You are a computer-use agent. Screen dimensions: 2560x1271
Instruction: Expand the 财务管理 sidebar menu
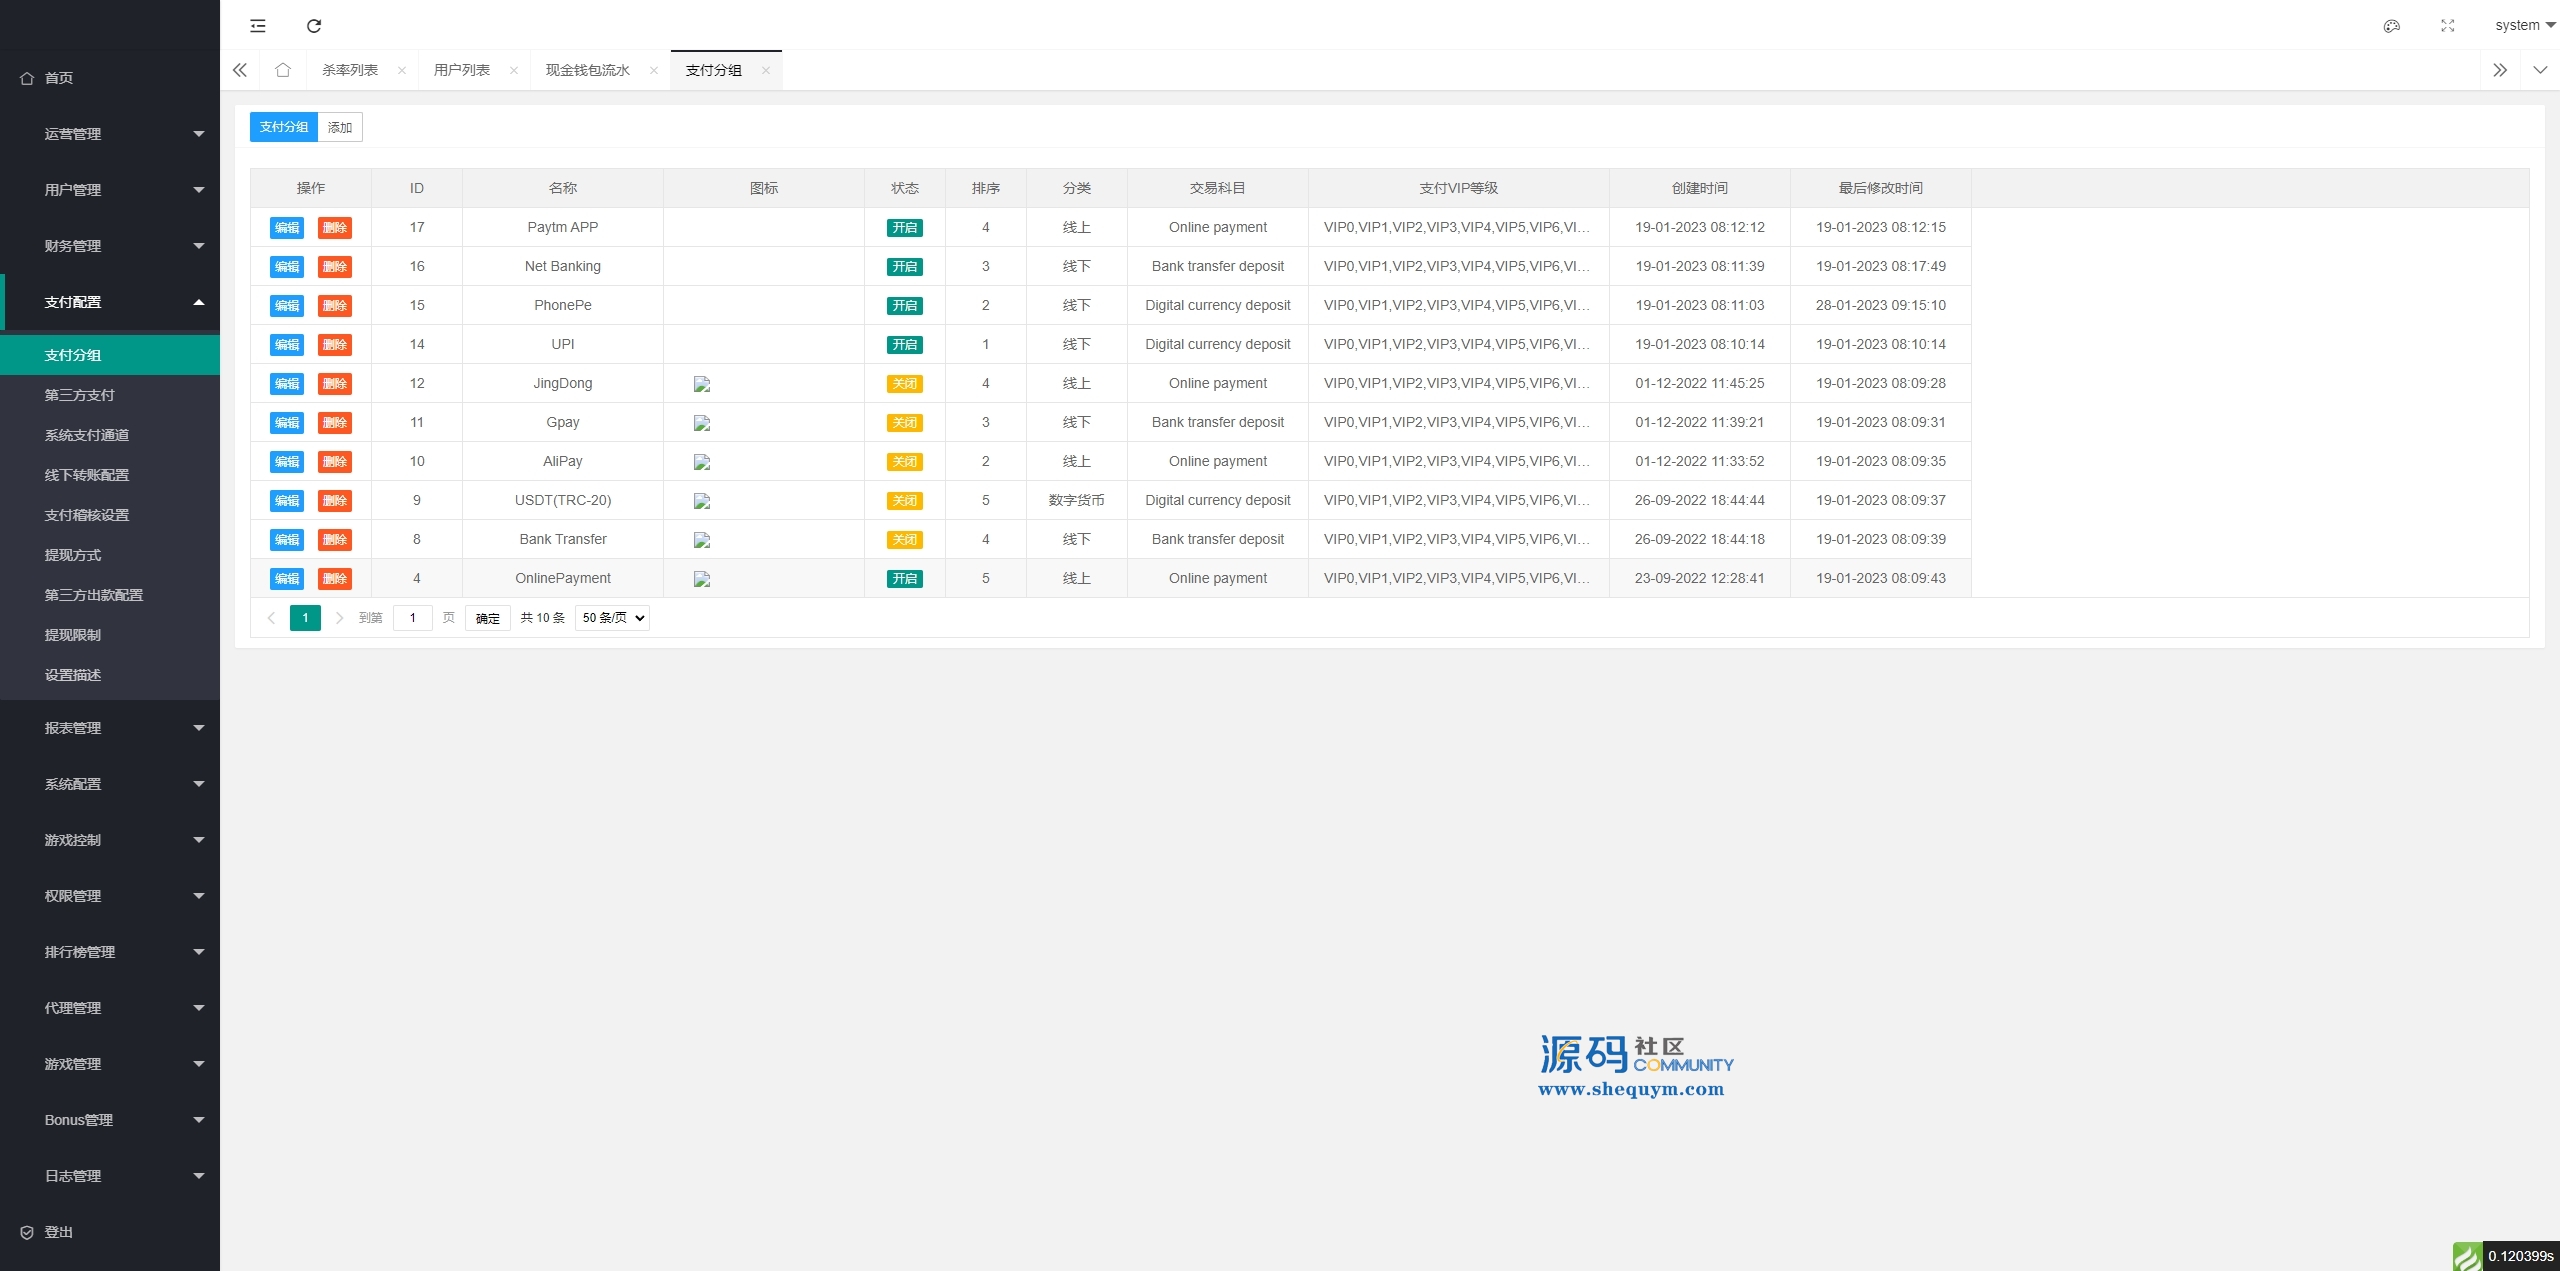(x=110, y=246)
